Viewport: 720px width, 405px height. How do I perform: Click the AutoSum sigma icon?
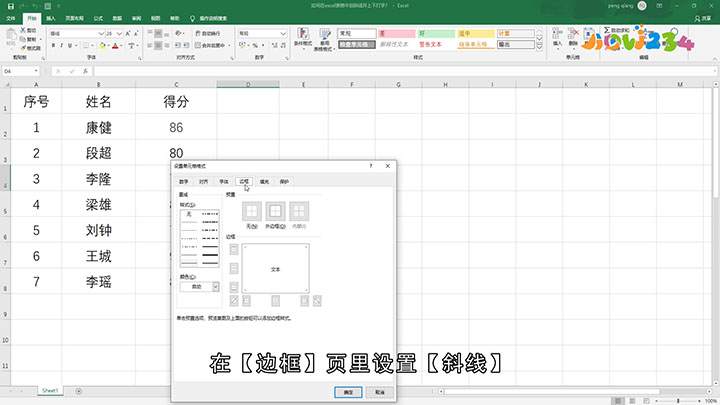point(607,30)
